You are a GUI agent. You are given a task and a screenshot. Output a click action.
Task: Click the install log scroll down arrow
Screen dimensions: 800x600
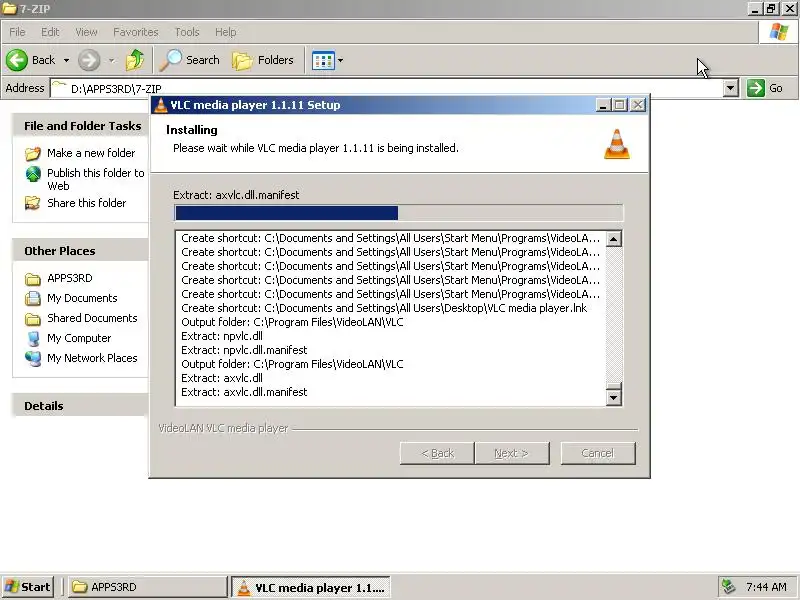[614, 397]
